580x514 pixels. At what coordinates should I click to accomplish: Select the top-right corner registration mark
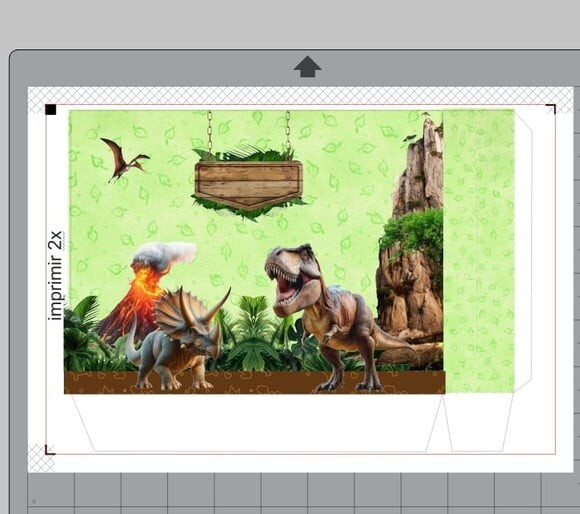(x=551, y=109)
